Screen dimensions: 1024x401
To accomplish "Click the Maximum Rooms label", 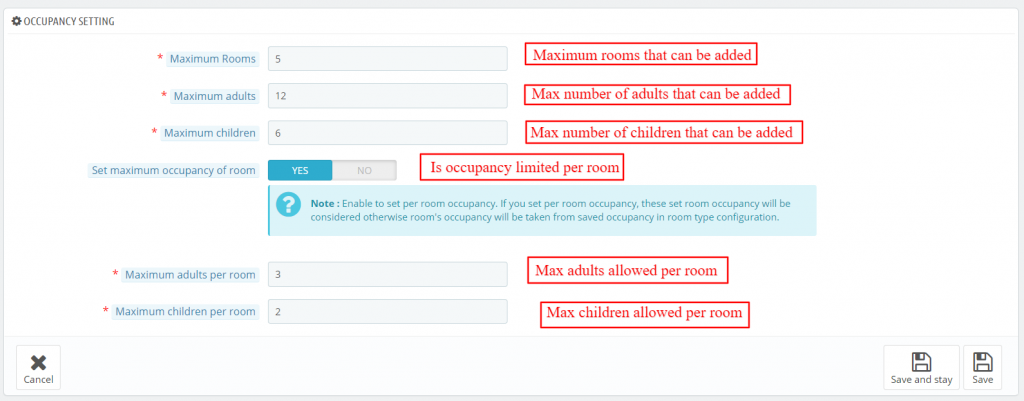I will pos(212,59).
